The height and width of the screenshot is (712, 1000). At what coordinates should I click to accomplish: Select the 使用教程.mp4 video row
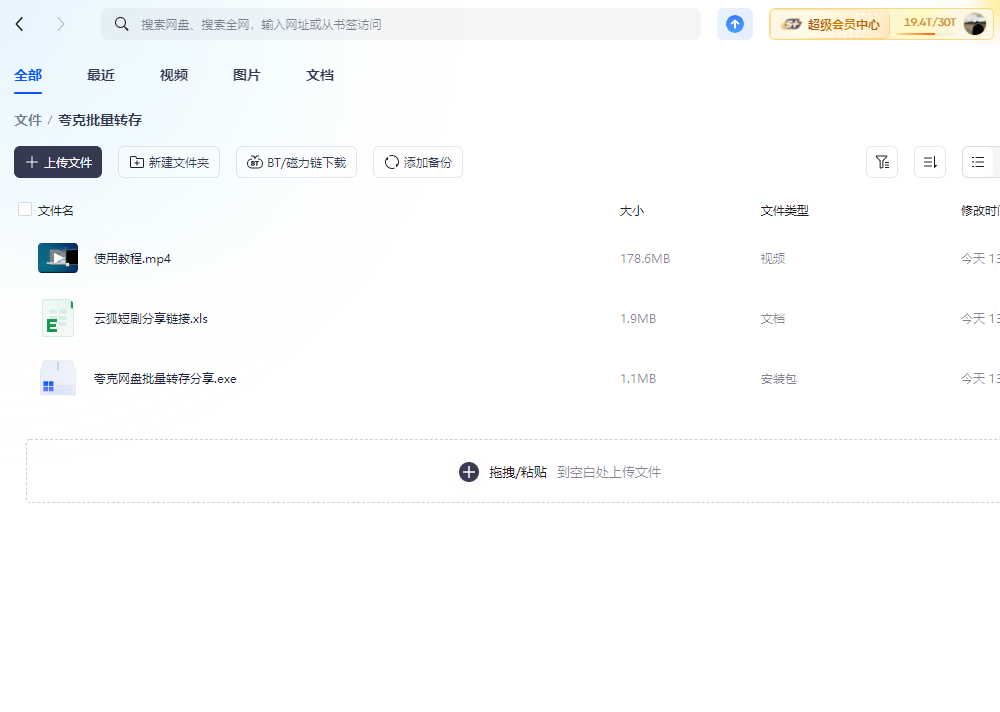pos(131,258)
